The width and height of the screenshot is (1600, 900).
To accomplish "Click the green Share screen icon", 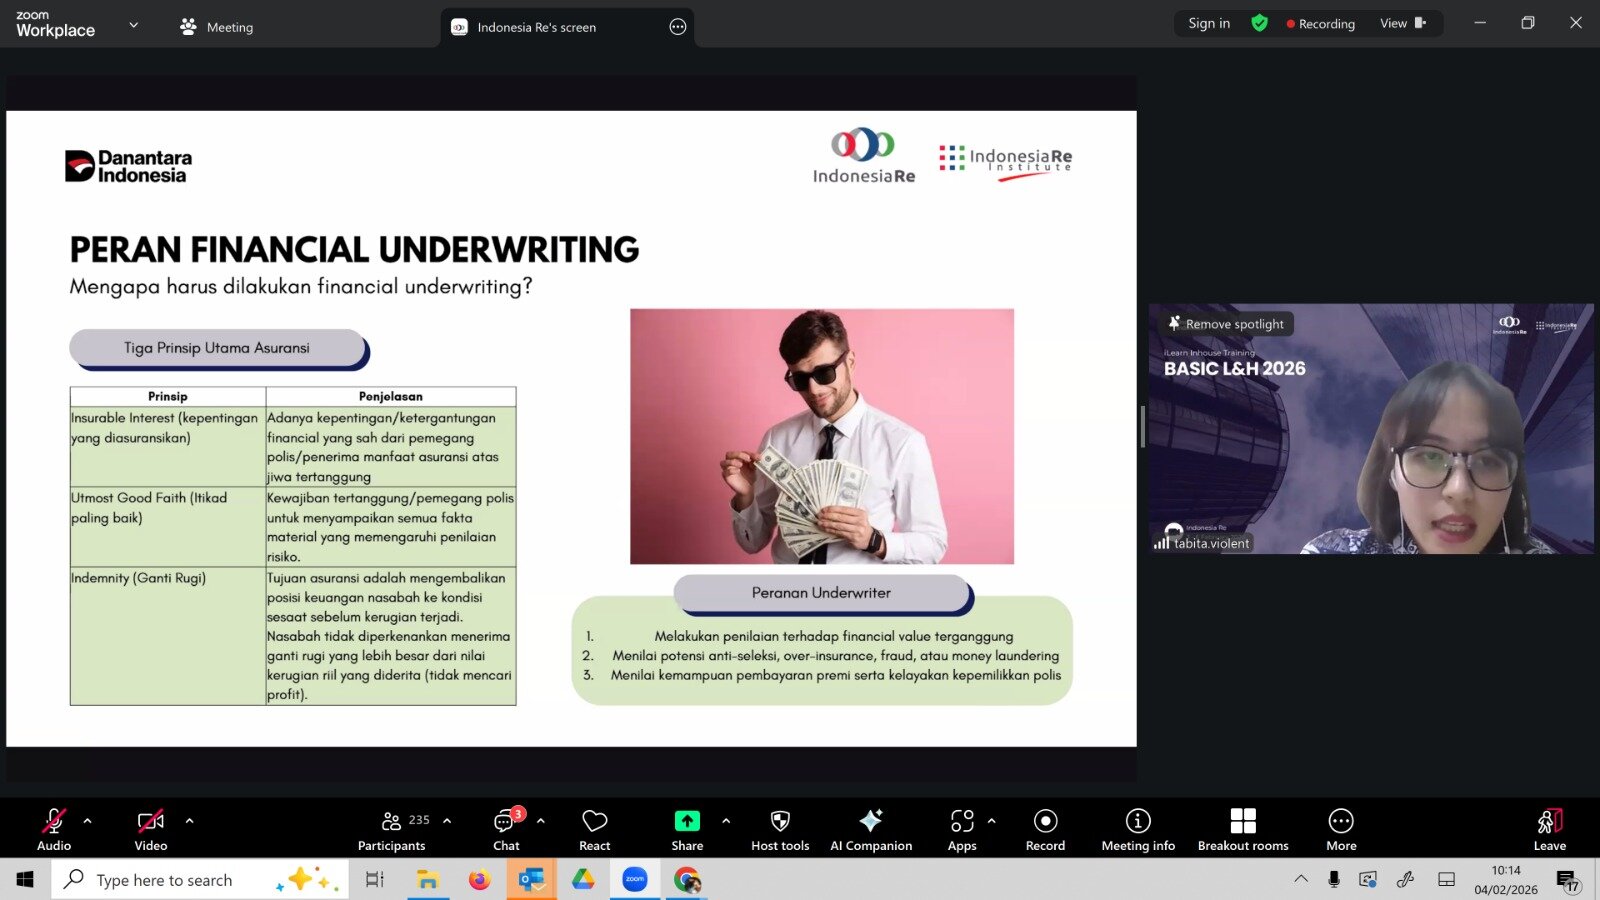I will coord(687,821).
